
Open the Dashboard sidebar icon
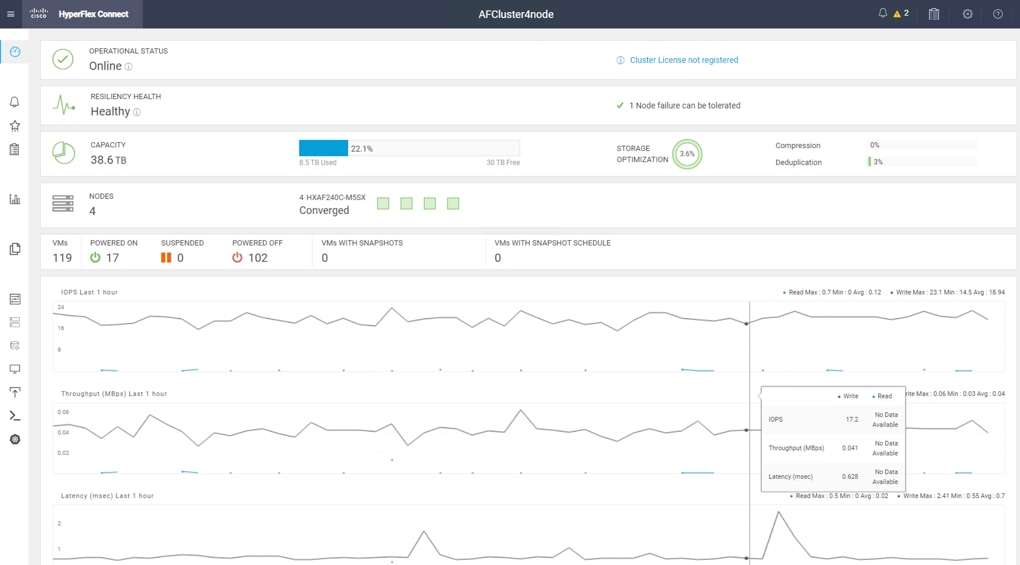(14, 52)
